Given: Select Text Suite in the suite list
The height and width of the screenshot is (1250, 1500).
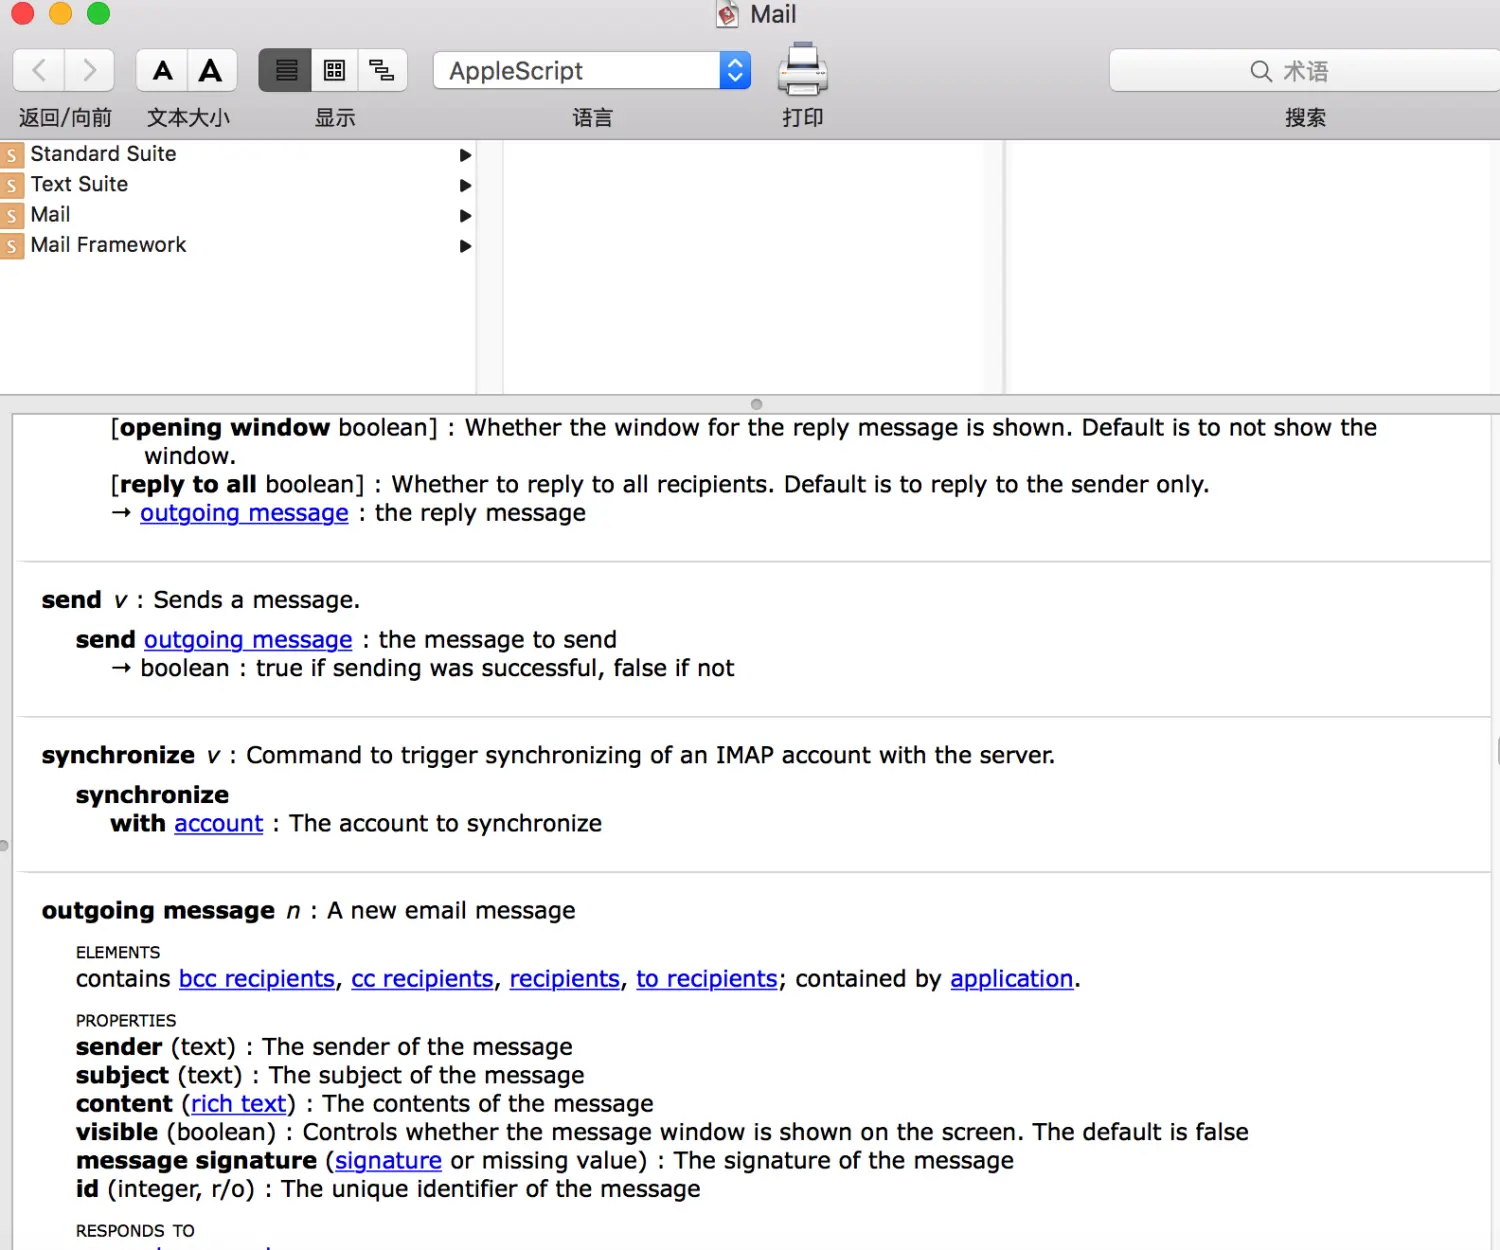Looking at the screenshot, I should point(237,184).
